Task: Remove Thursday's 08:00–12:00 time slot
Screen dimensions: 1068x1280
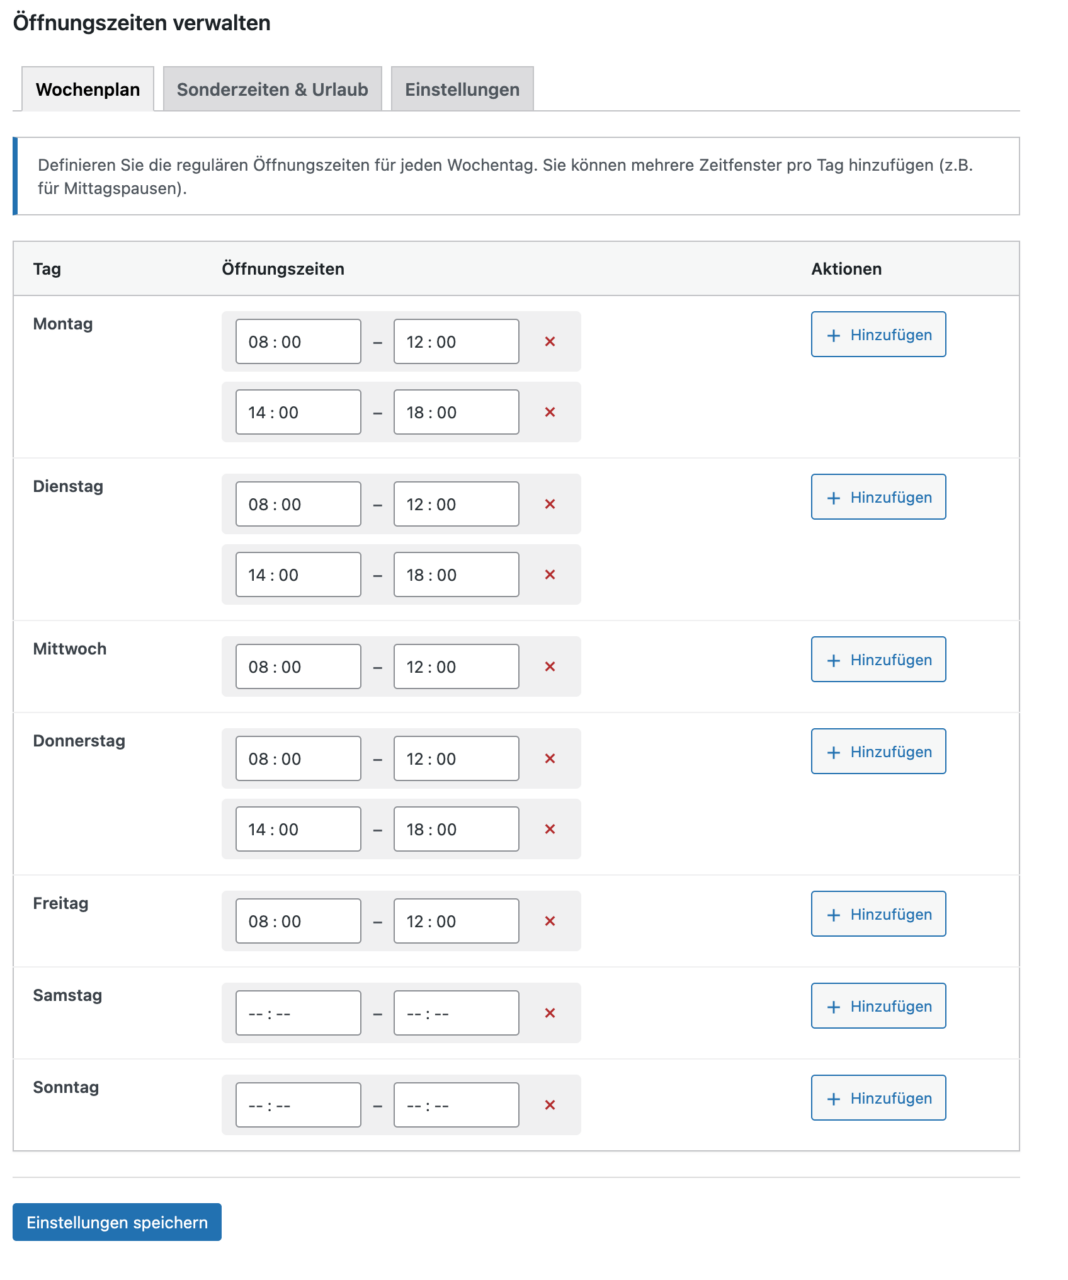Action: tap(549, 759)
